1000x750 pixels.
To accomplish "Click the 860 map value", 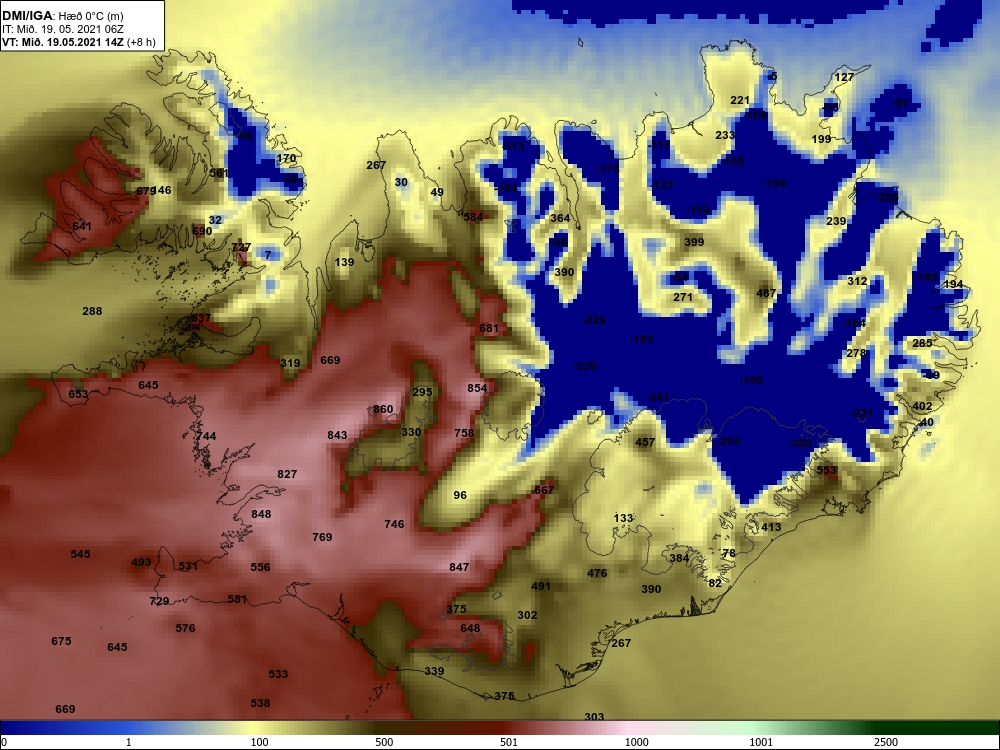I will (383, 409).
